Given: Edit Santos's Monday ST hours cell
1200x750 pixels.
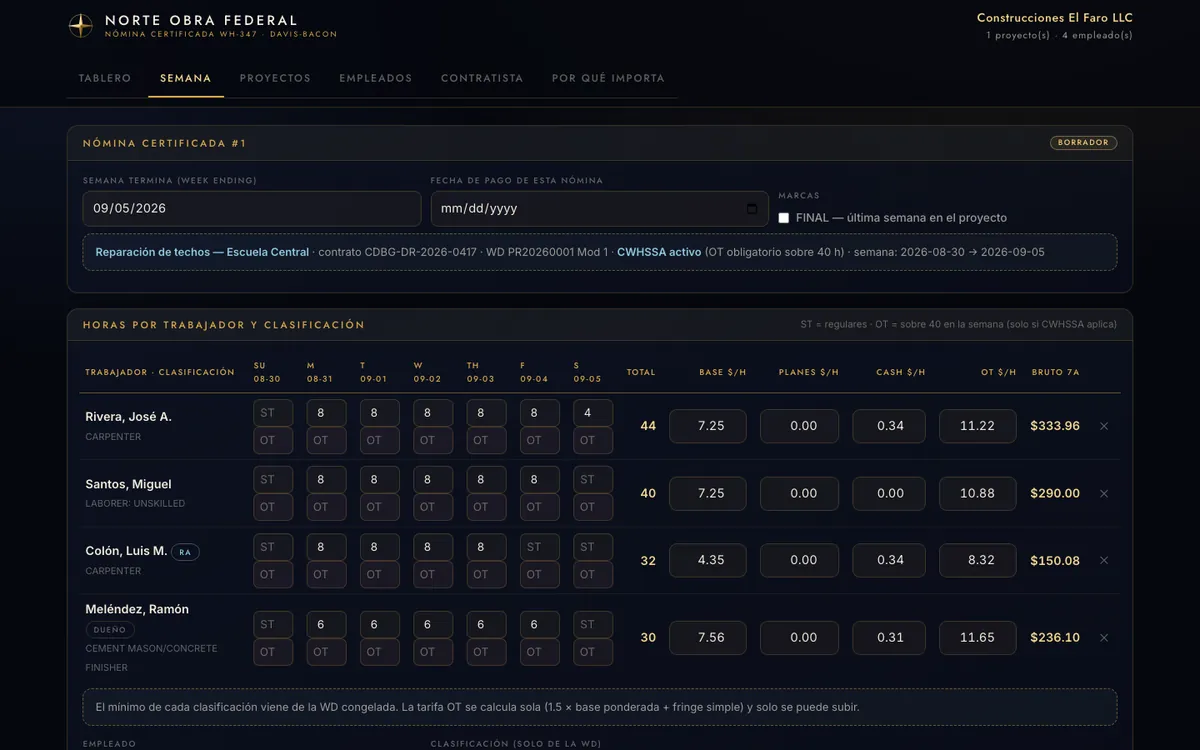Looking at the screenshot, I should click(x=326, y=480).
